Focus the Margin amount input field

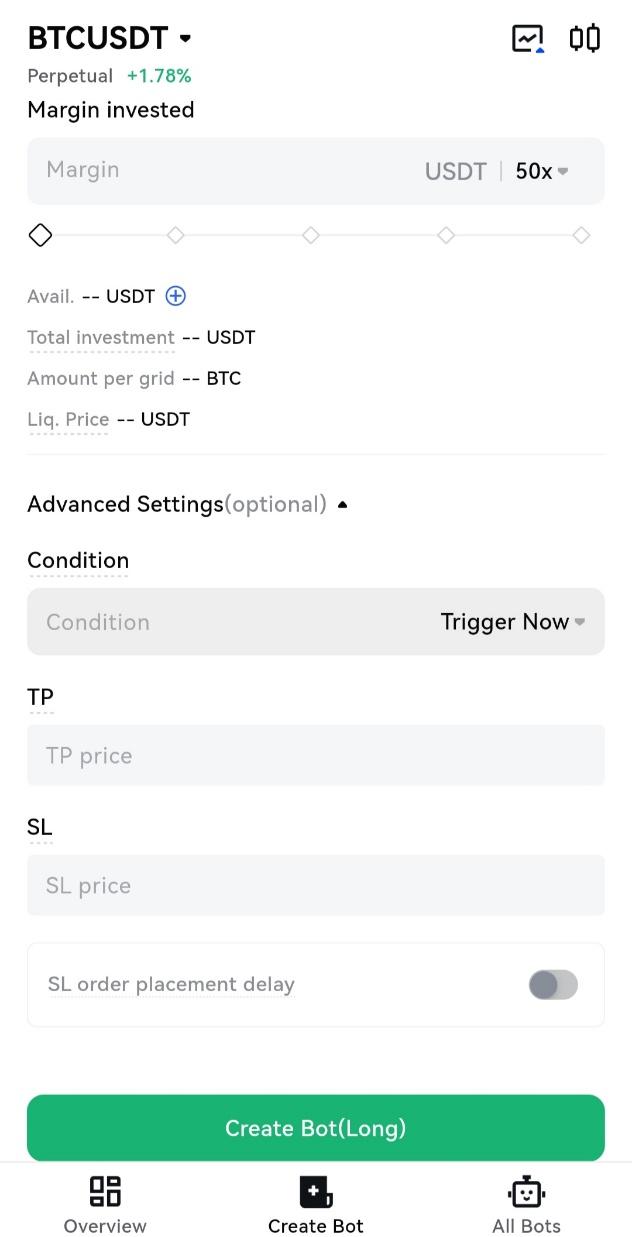pos(220,171)
